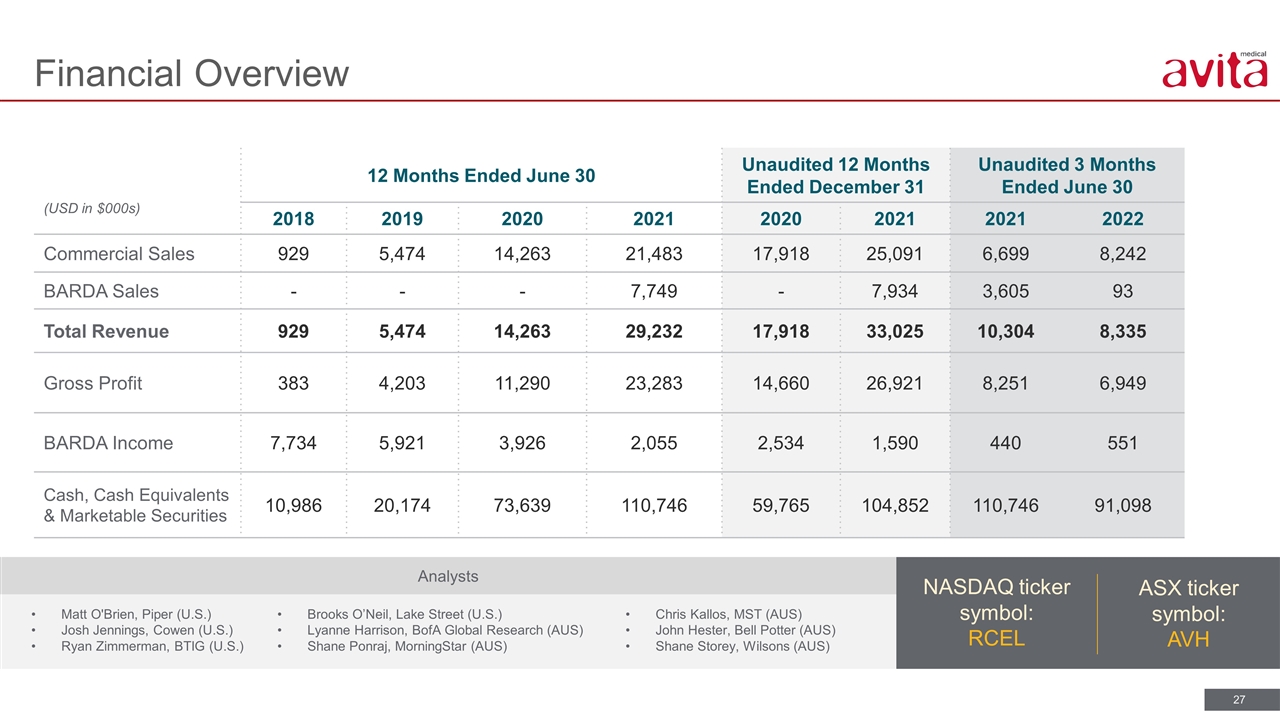The height and width of the screenshot is (720, 1280).
Task: Select BARDA Income value 2,534
Action: click(x=779, y=443)
